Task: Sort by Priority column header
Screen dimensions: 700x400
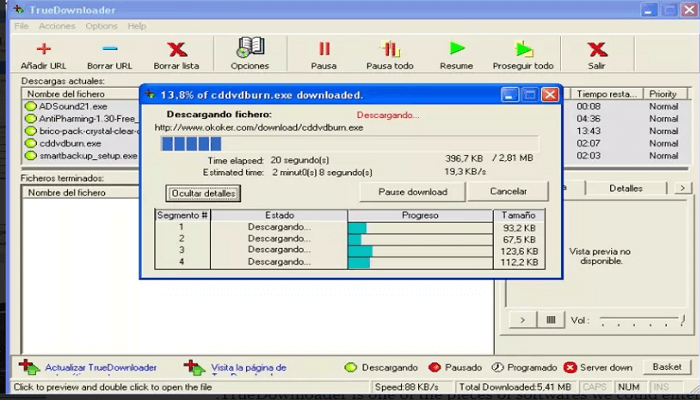Action: point(665,94)
